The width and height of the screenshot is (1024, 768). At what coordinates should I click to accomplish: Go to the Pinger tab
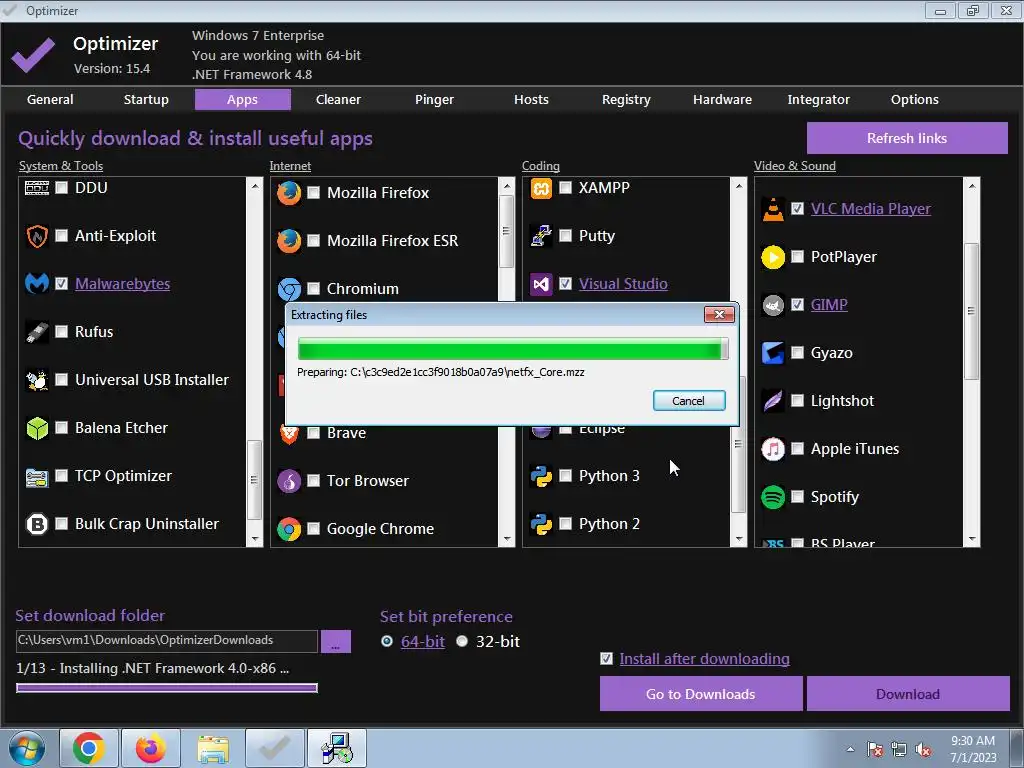pyautogui.click(x=434, y=99)
